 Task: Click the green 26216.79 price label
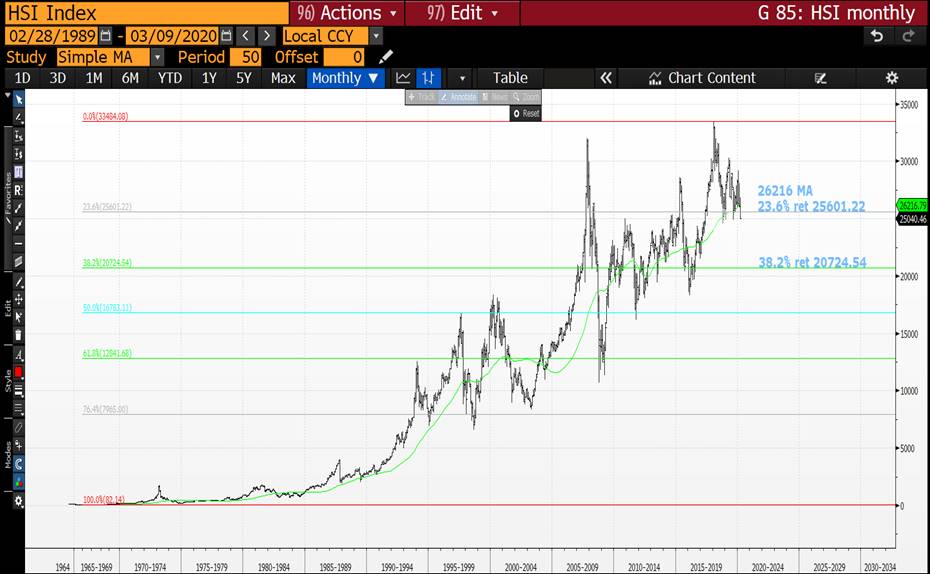pos(912,205)
